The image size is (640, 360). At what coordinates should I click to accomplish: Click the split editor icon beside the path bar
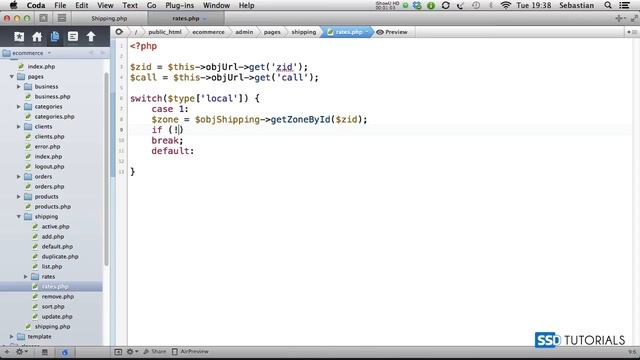tap(633, 32)
